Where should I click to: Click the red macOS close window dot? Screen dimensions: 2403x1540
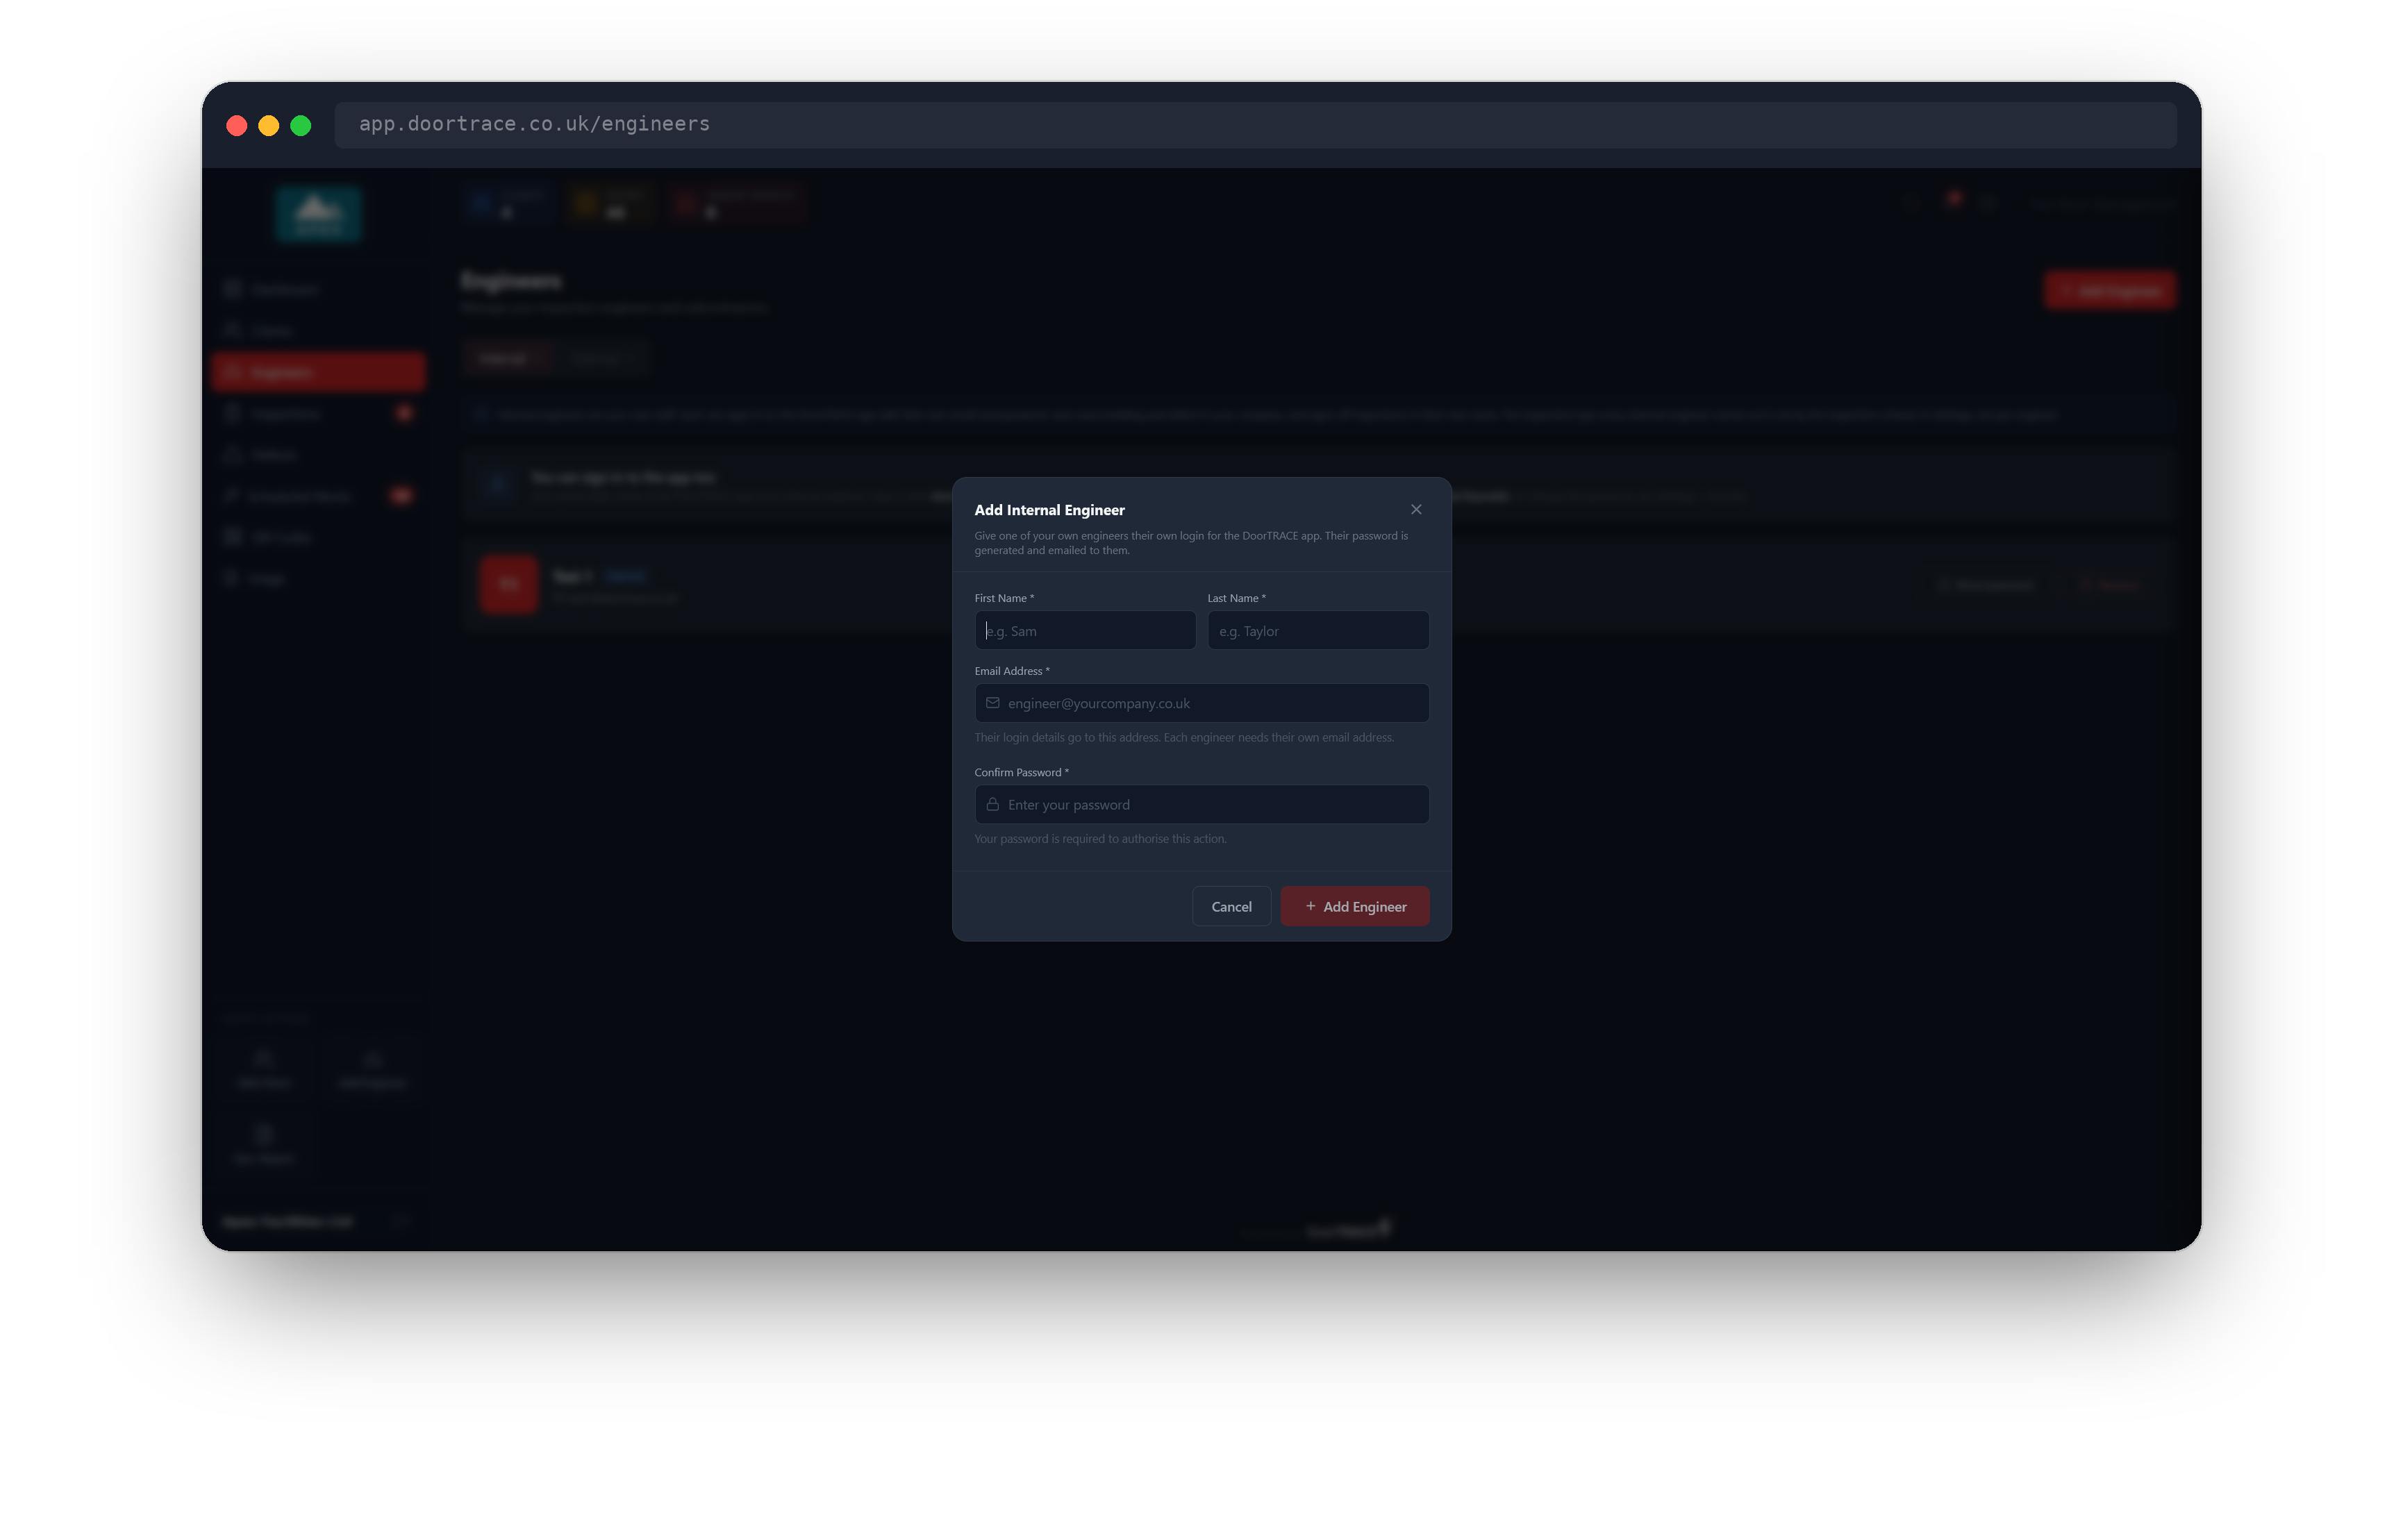point(237,125)
